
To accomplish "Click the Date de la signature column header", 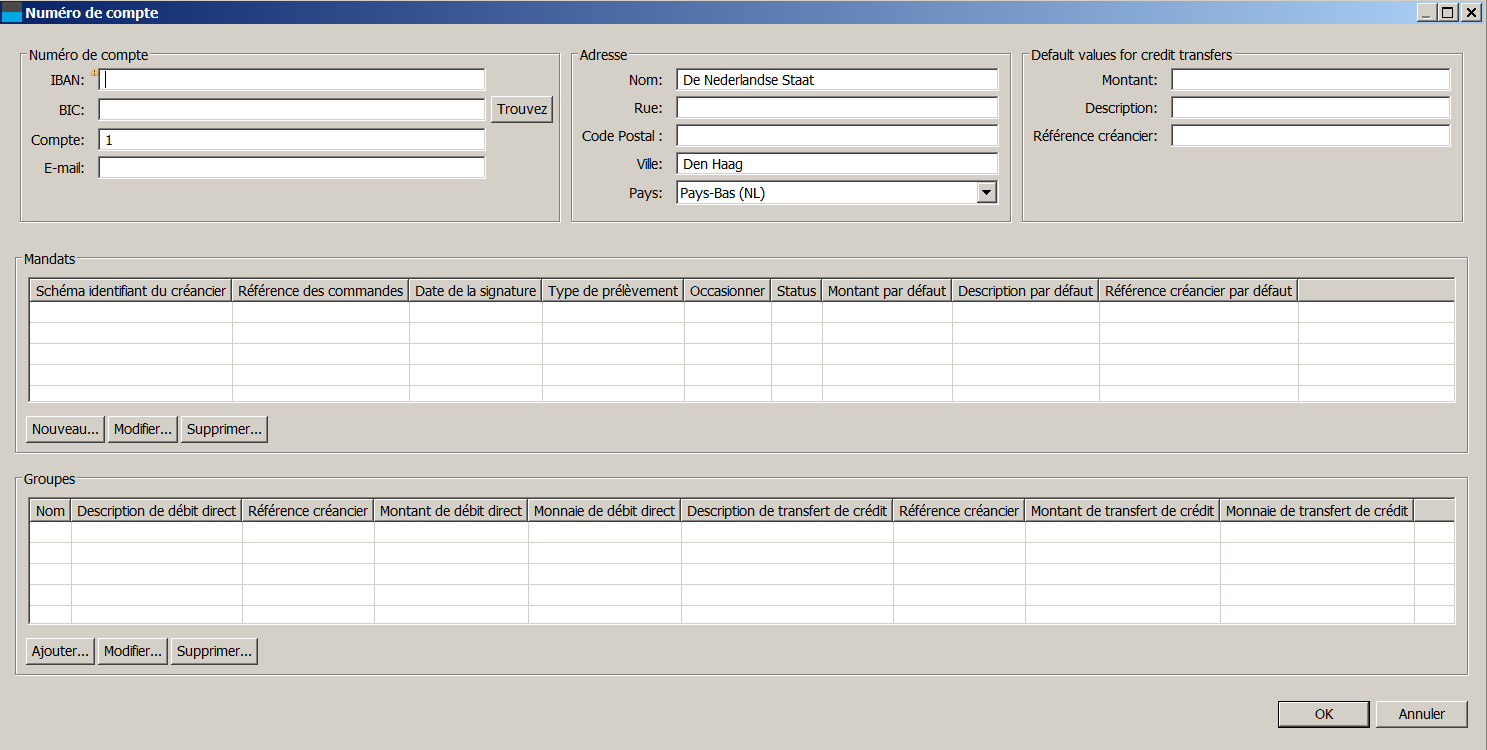I will [475, 291].
